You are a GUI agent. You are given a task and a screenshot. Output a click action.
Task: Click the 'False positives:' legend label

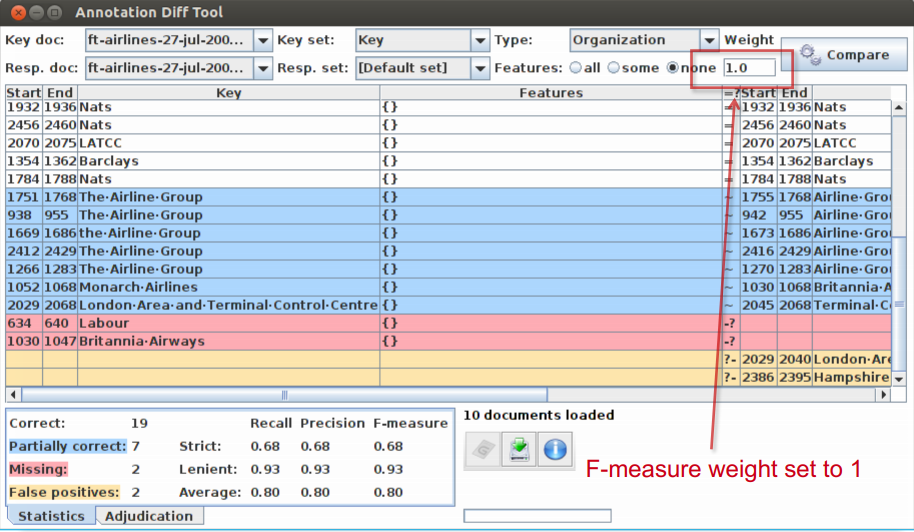64,492
